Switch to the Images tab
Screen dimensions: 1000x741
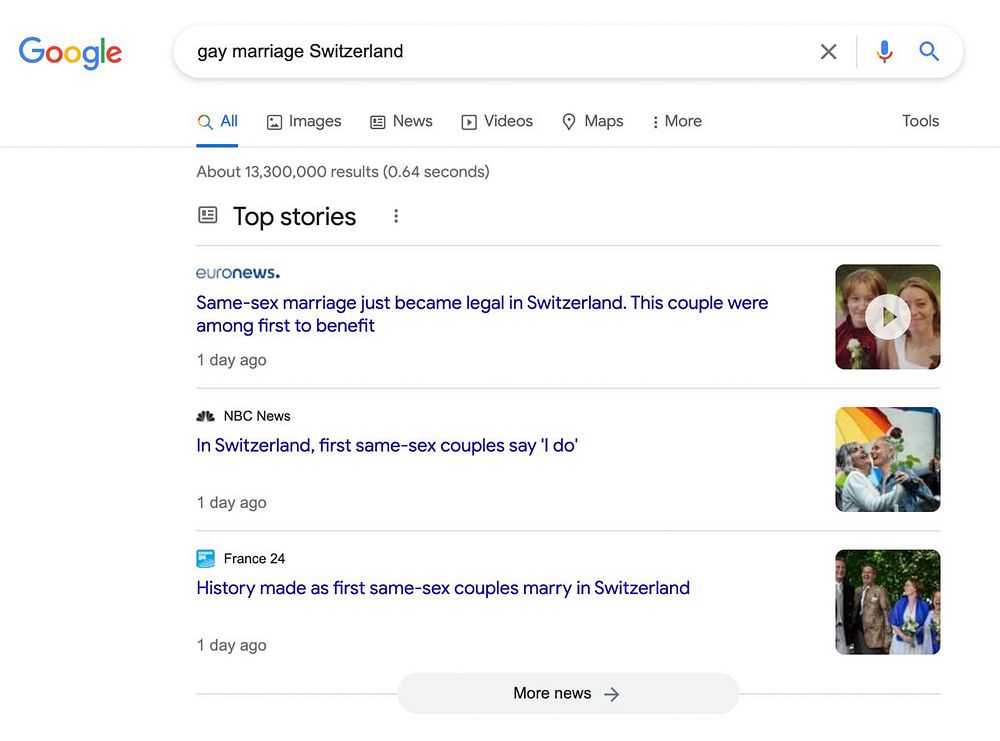click(304, 121)
